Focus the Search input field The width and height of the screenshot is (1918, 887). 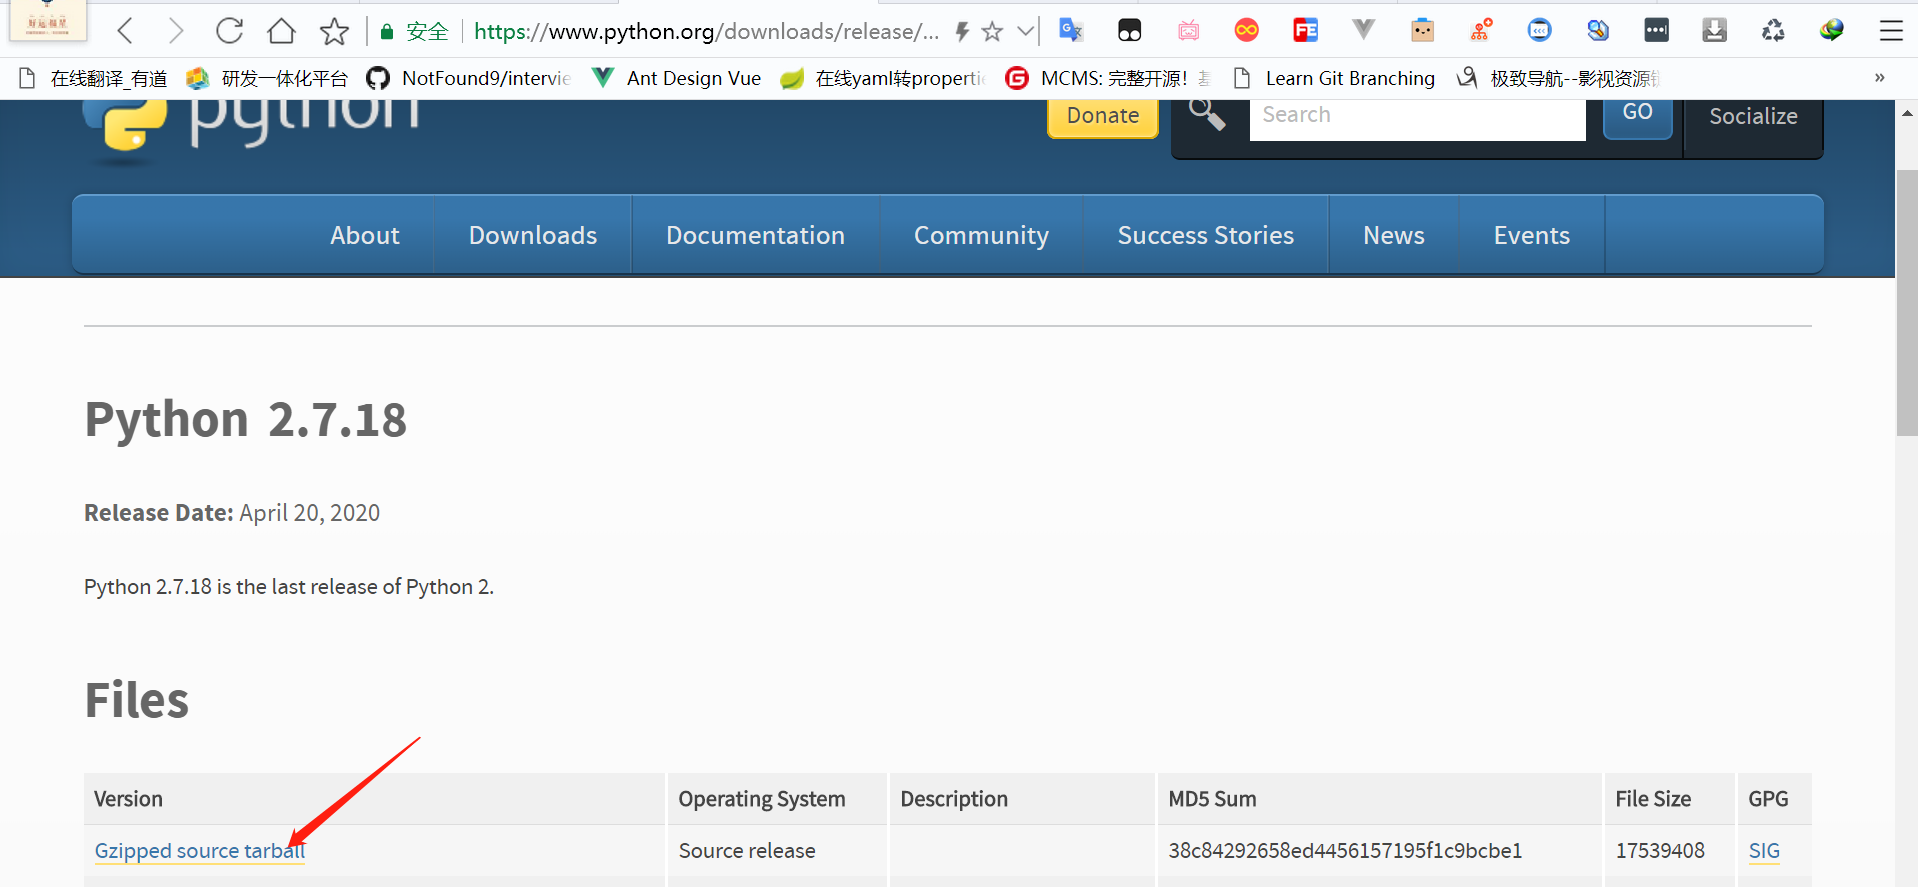pos(1417,118)
